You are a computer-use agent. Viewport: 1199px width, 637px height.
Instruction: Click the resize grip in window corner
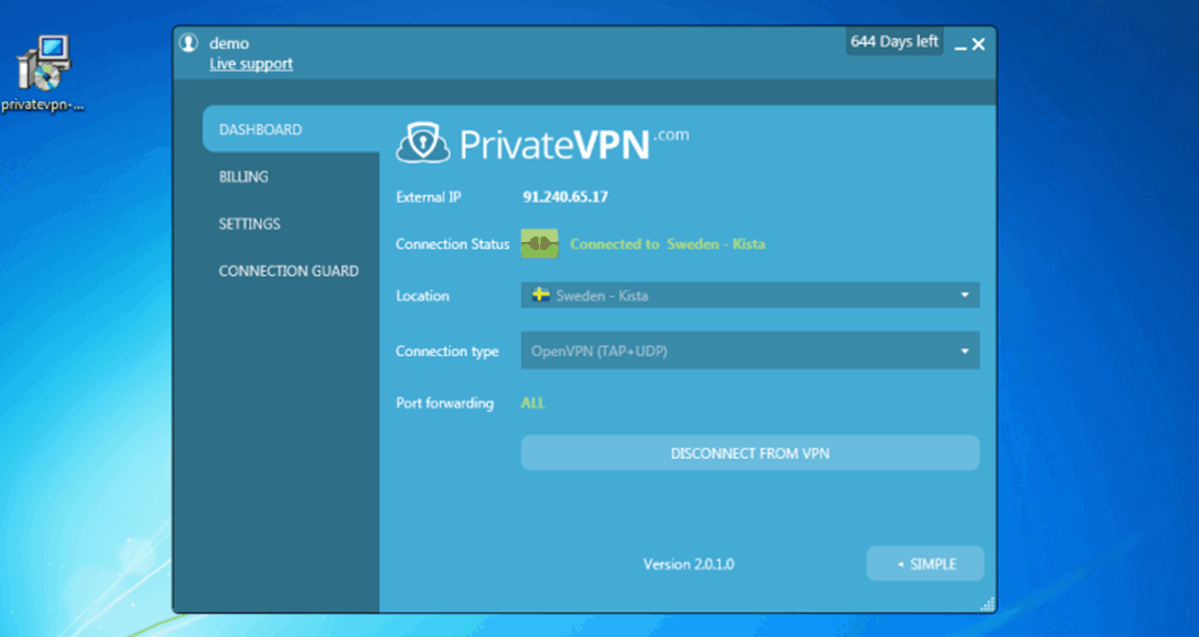coord(987,604)
